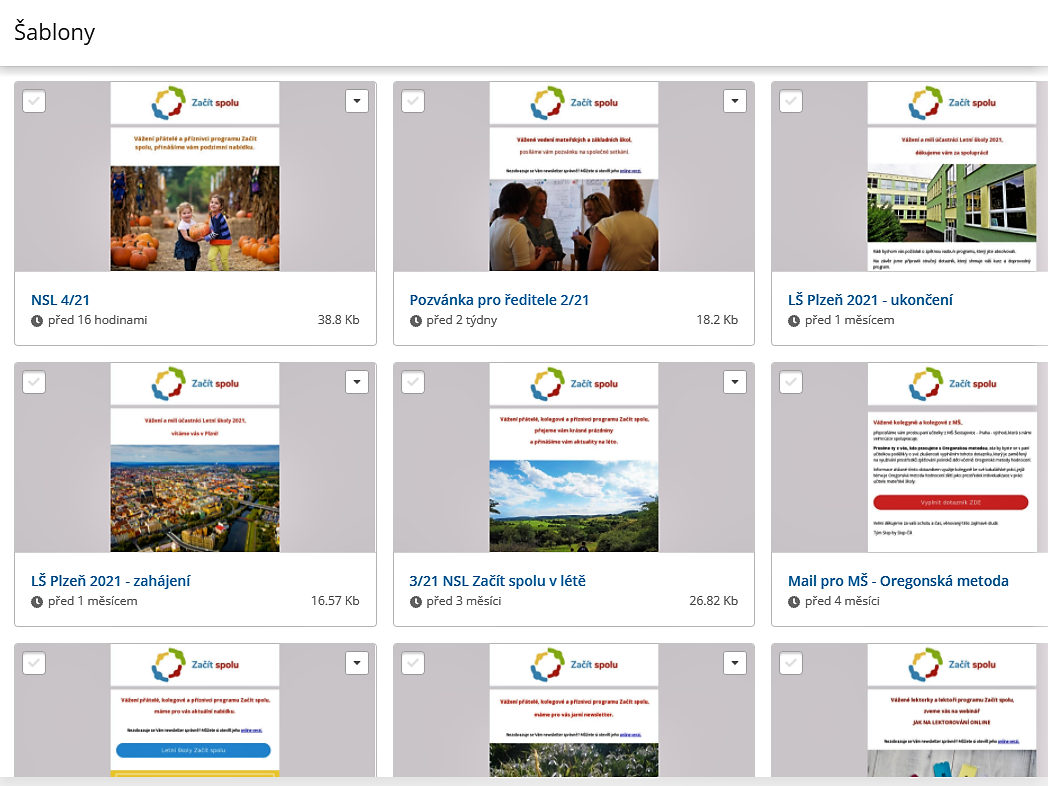Click the 'před 16 hodinami' timestamp
This screenshot has width=1048, height=786.
[98, 320]
